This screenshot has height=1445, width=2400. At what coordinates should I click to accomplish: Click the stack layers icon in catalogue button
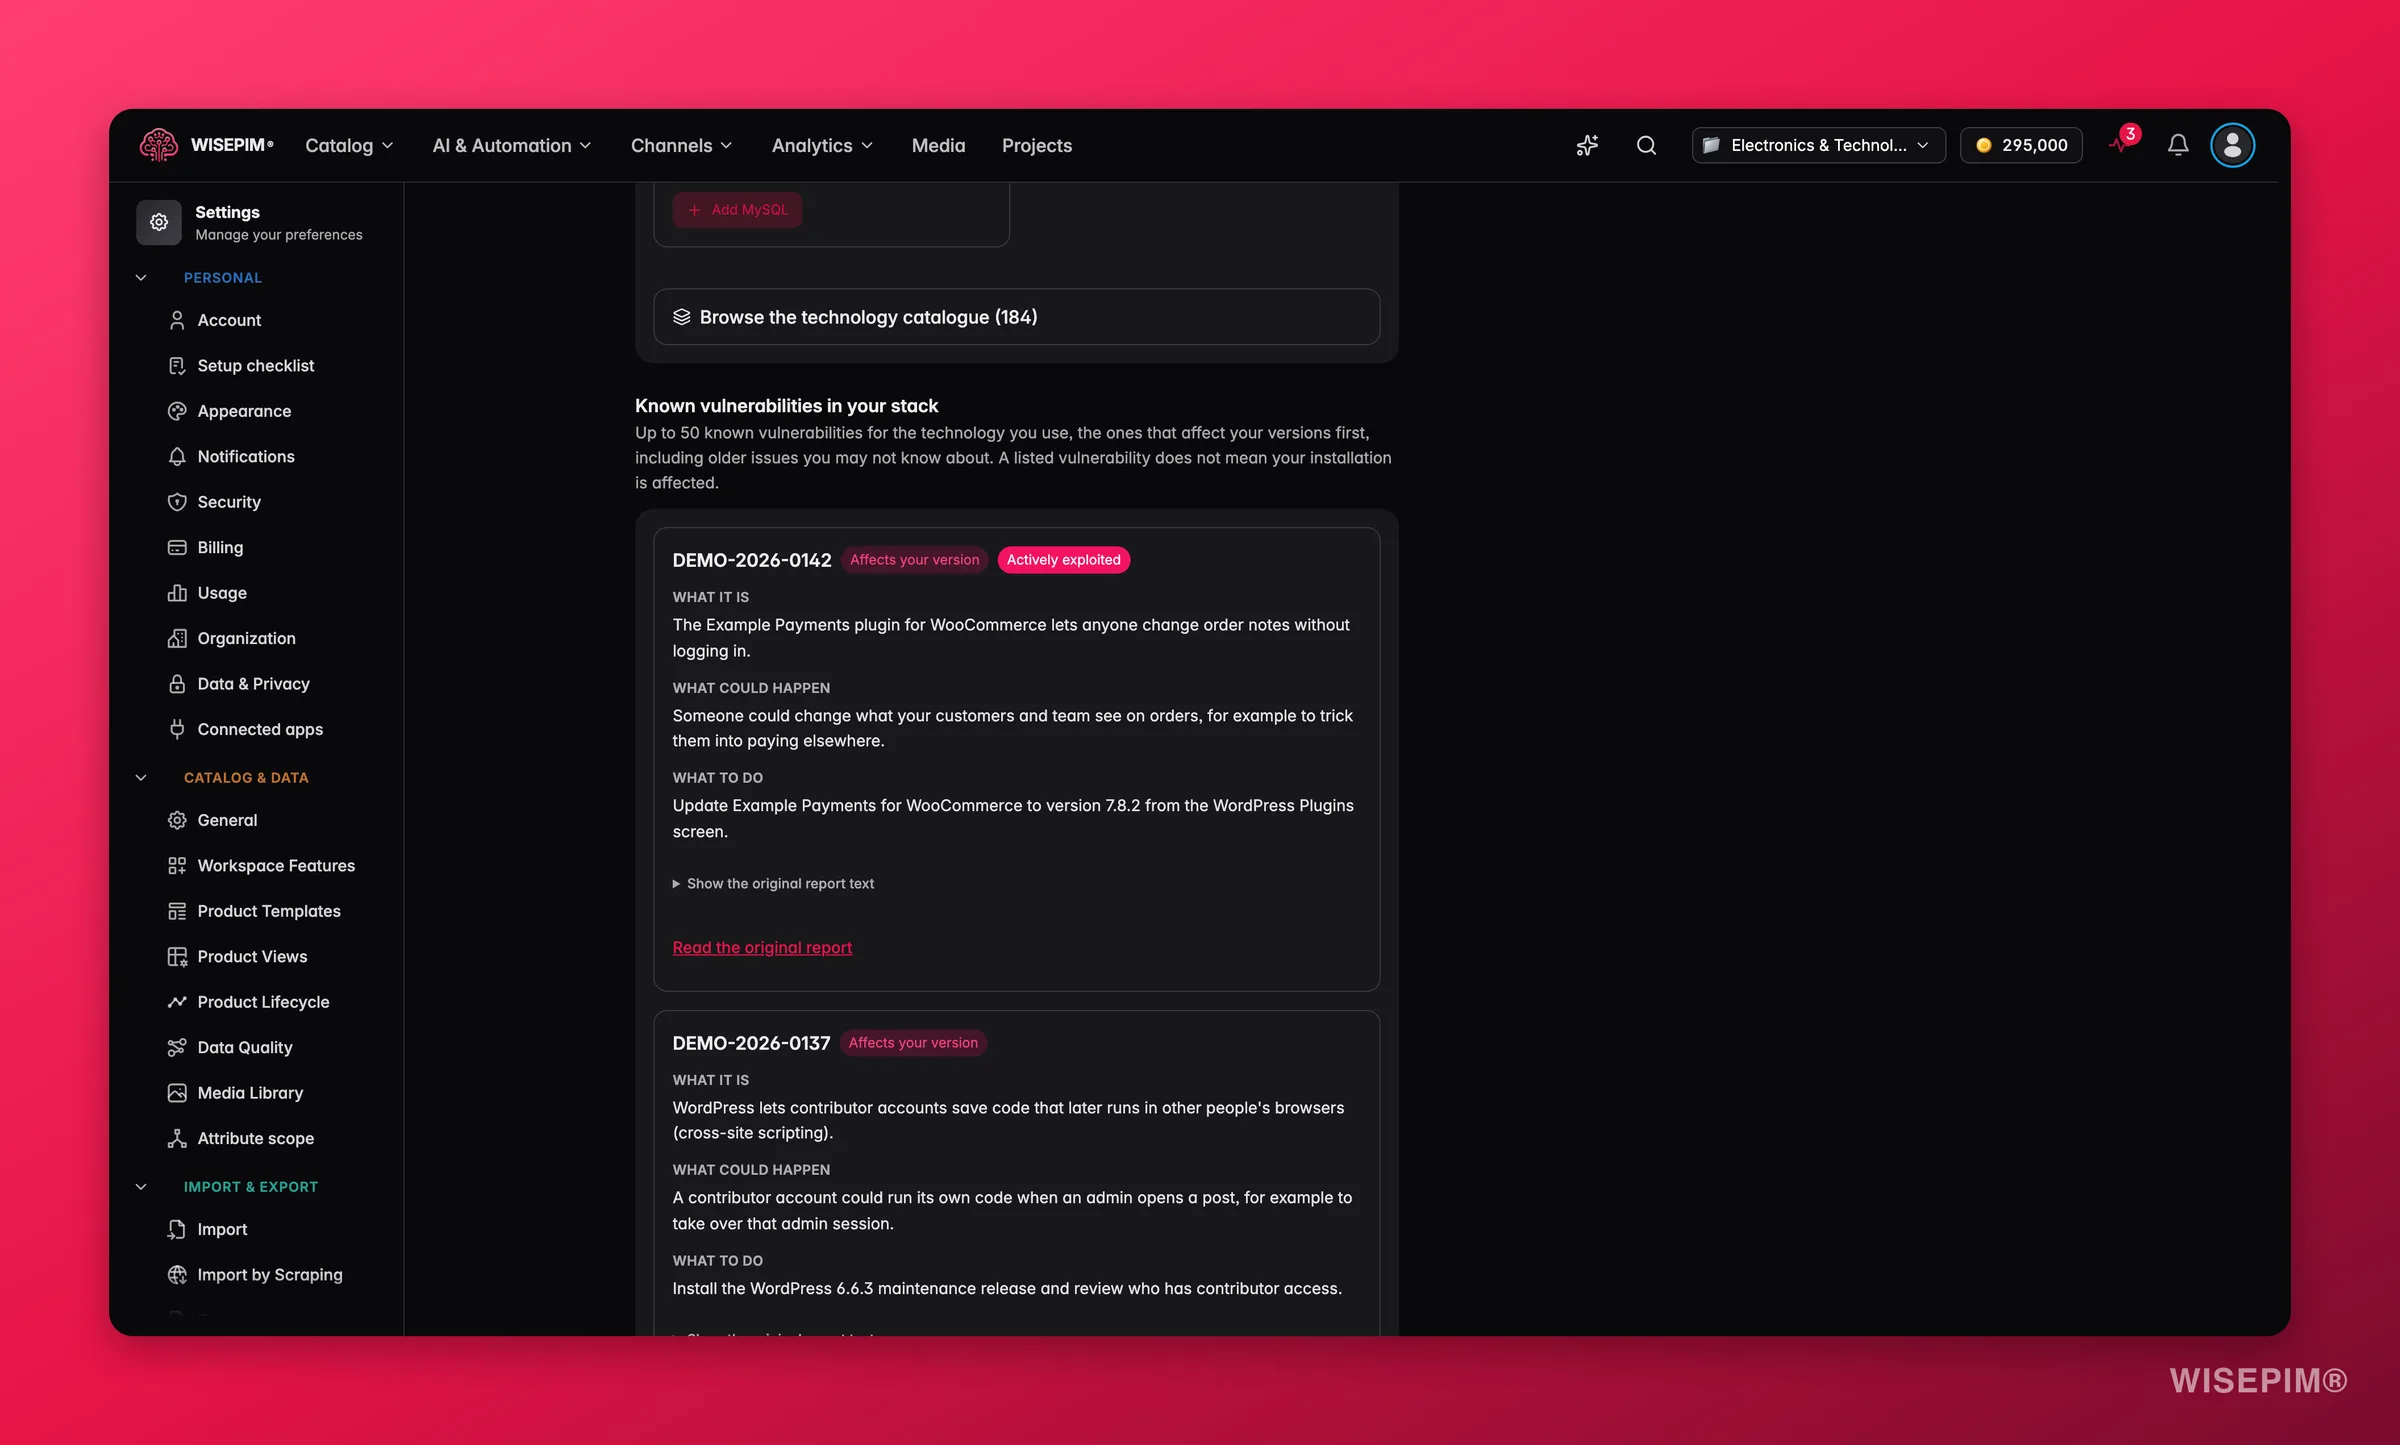tap(682, 317)
